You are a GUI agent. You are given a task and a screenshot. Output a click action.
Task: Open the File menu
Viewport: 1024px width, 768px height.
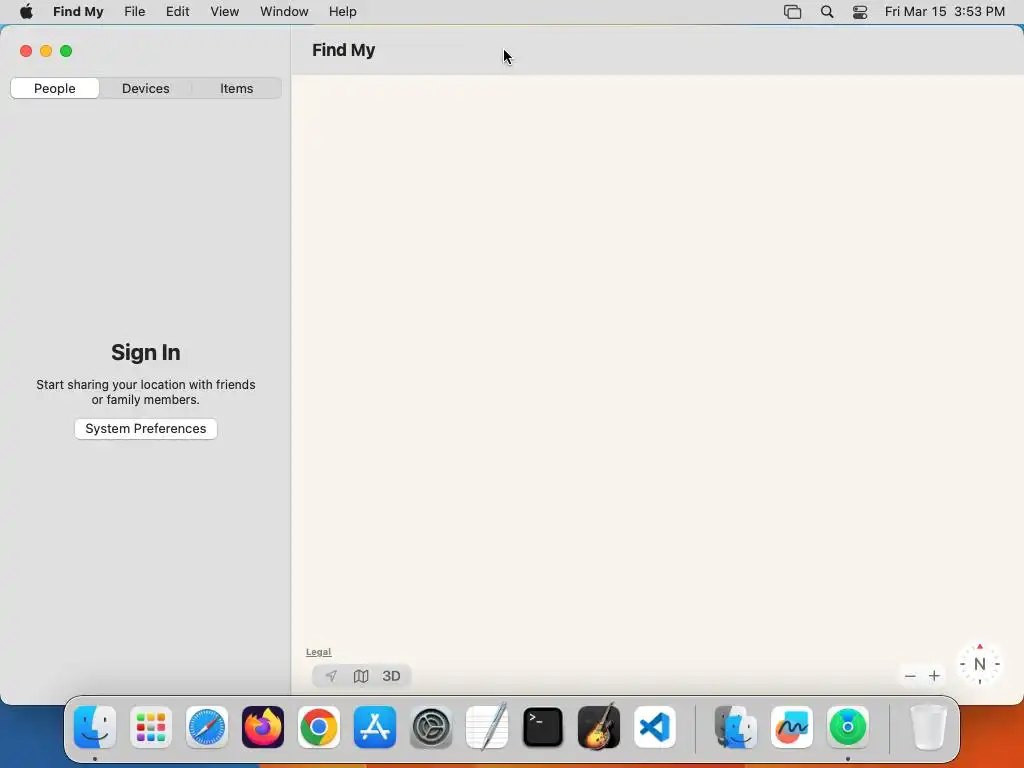[135, 12]
